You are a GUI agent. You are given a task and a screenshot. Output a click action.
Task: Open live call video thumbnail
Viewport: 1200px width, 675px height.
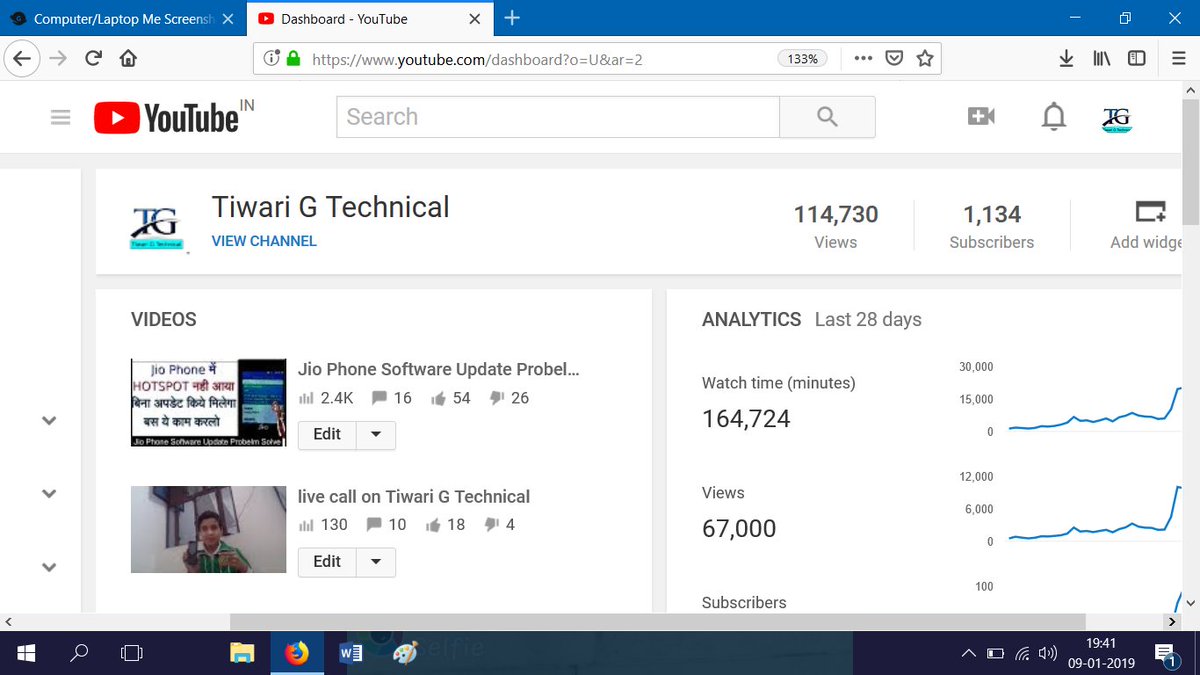[209, 529]
